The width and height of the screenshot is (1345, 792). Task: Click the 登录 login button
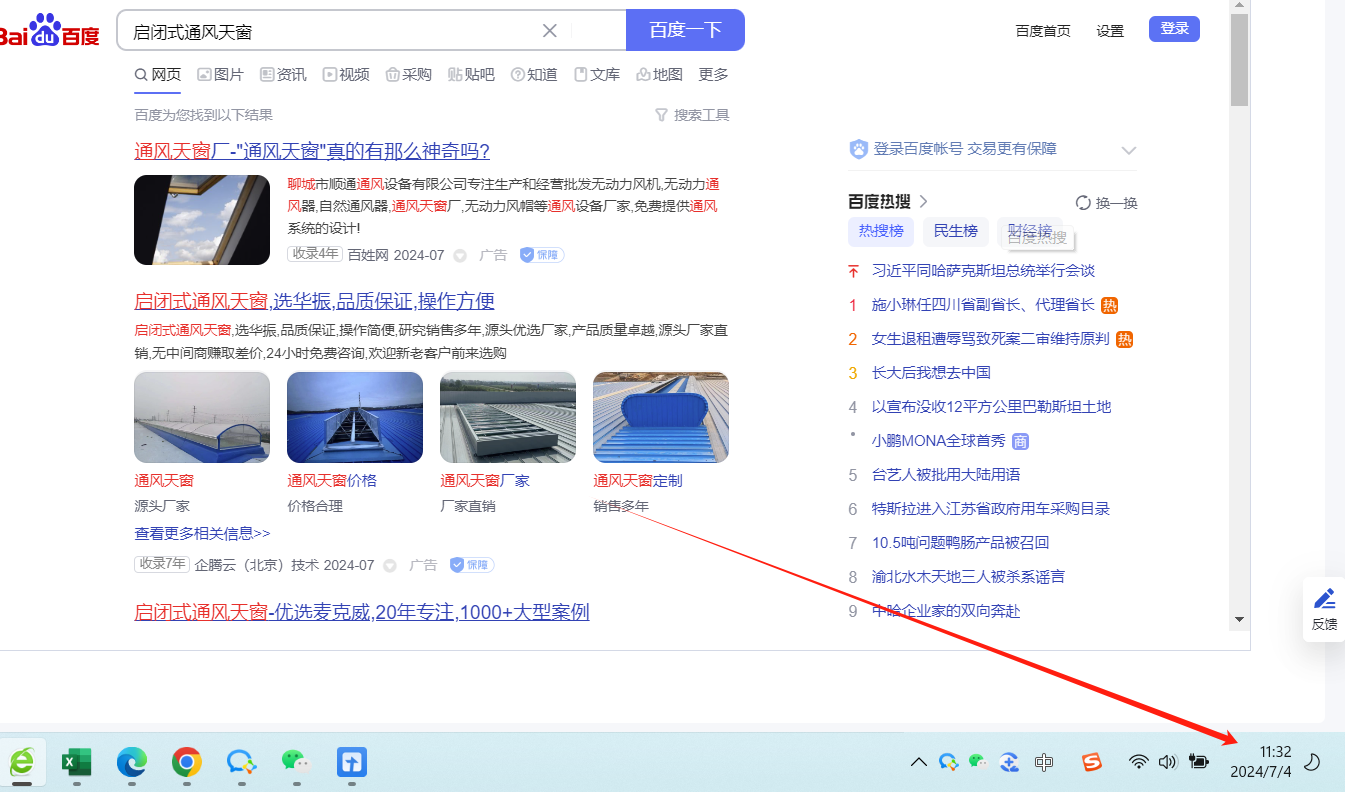point(1174,29)
